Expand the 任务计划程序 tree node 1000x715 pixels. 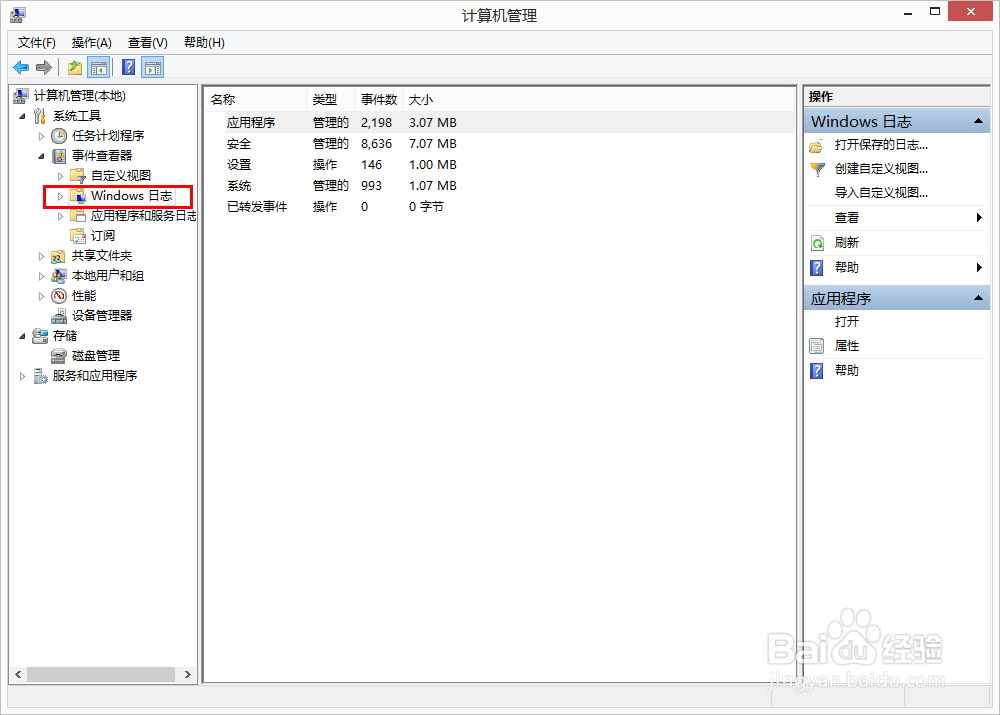pos(41,136)
